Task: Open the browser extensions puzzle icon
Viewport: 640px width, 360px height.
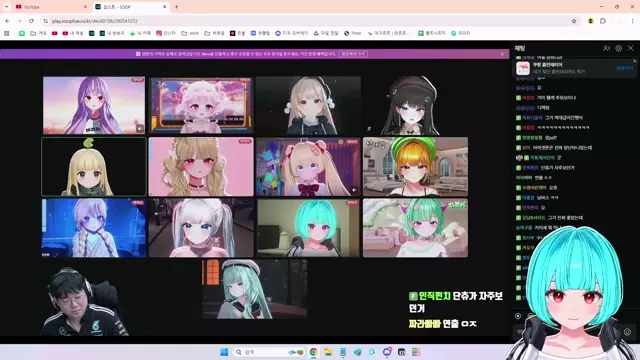Action: click(603, 21)
